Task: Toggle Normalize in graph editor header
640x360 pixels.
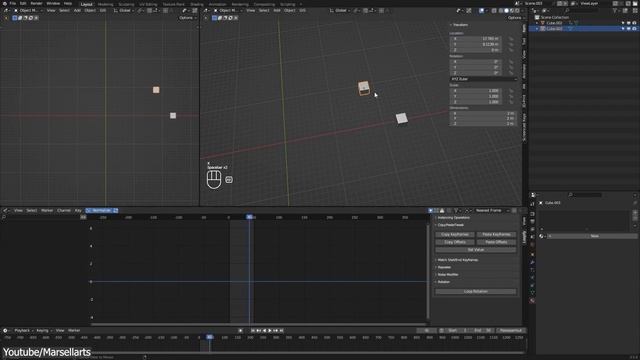Action: (101, 210)
